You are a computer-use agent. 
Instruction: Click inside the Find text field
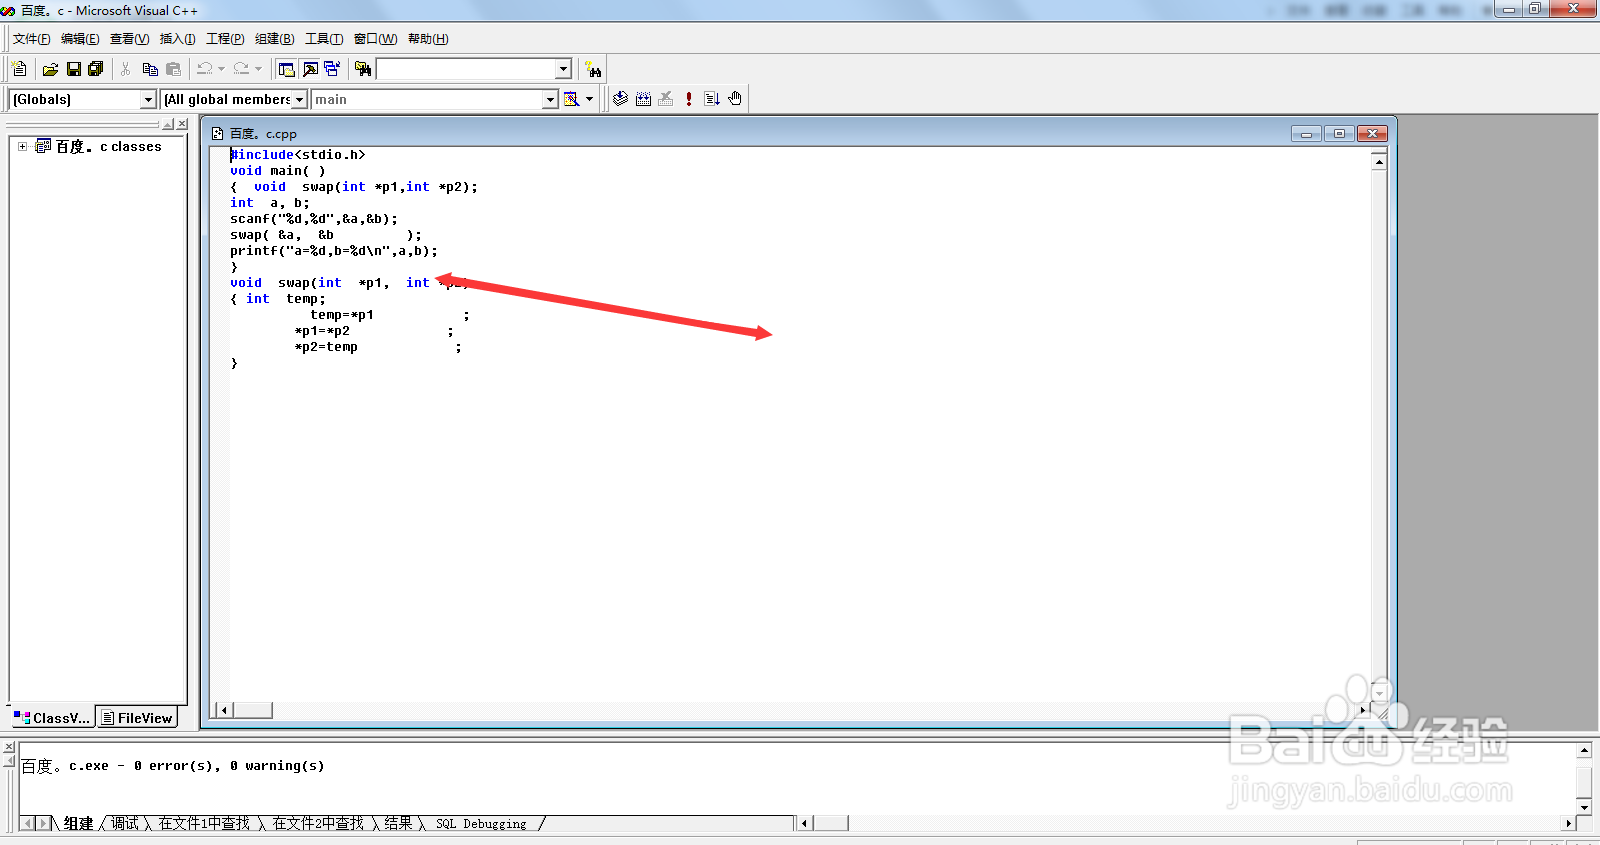tap(465, 69)
